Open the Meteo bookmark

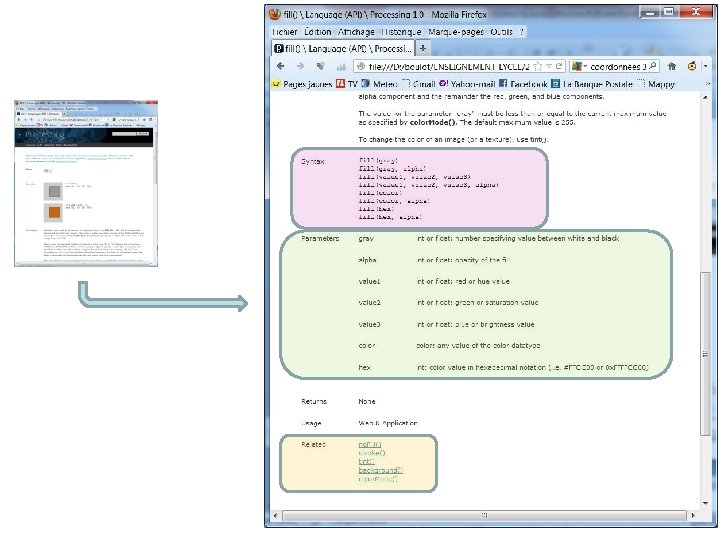pyautogui.click(x=379, y=84)
